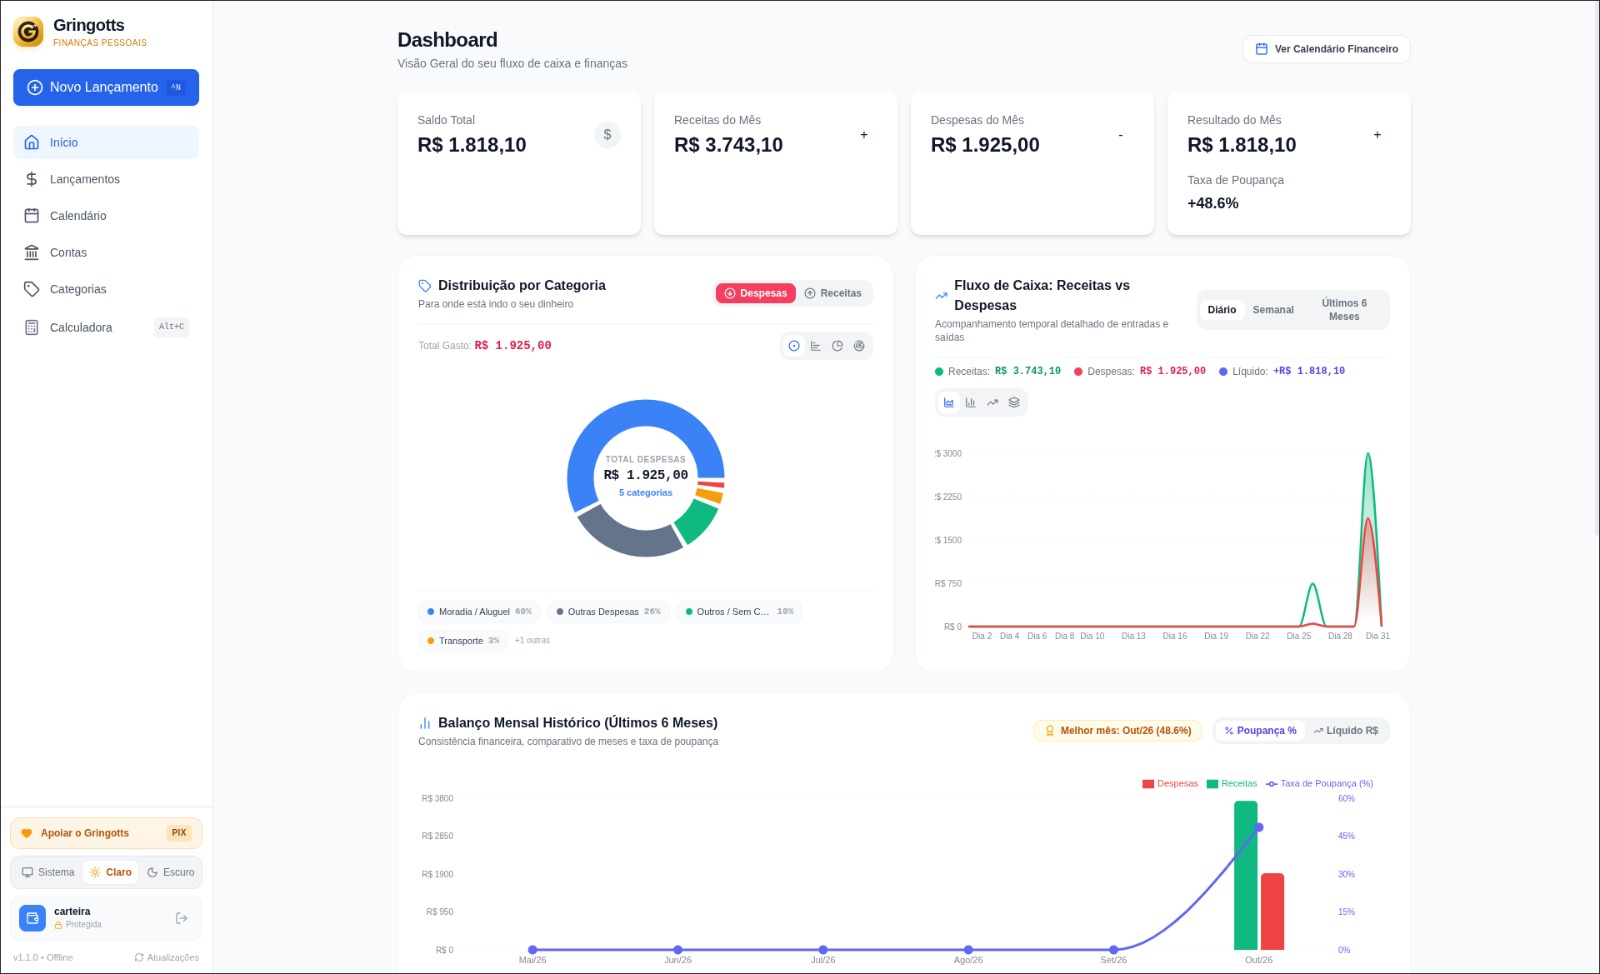Check for Atualizações in sidebar footer
The height and width of the screenshot is (974, 1600).
(167, 957)
